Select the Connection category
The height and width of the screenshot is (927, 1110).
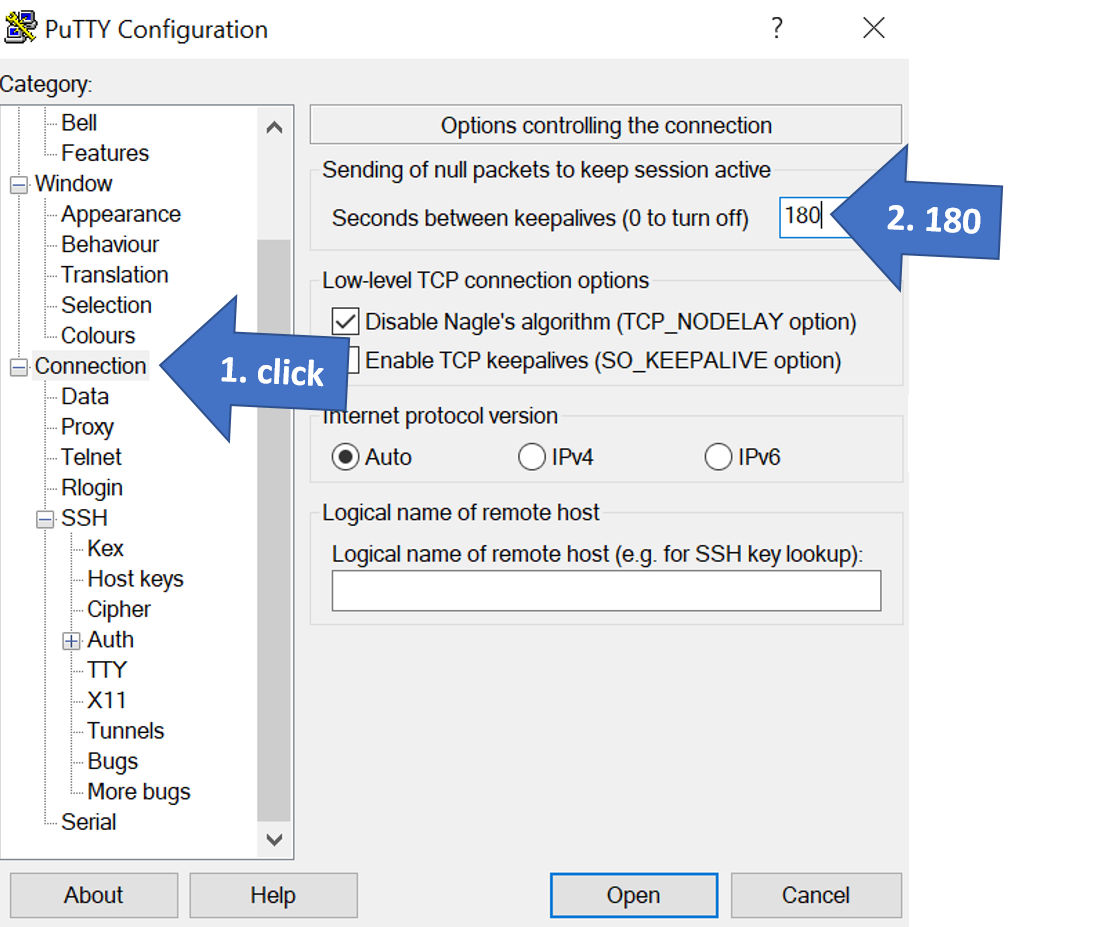[91, 366]
